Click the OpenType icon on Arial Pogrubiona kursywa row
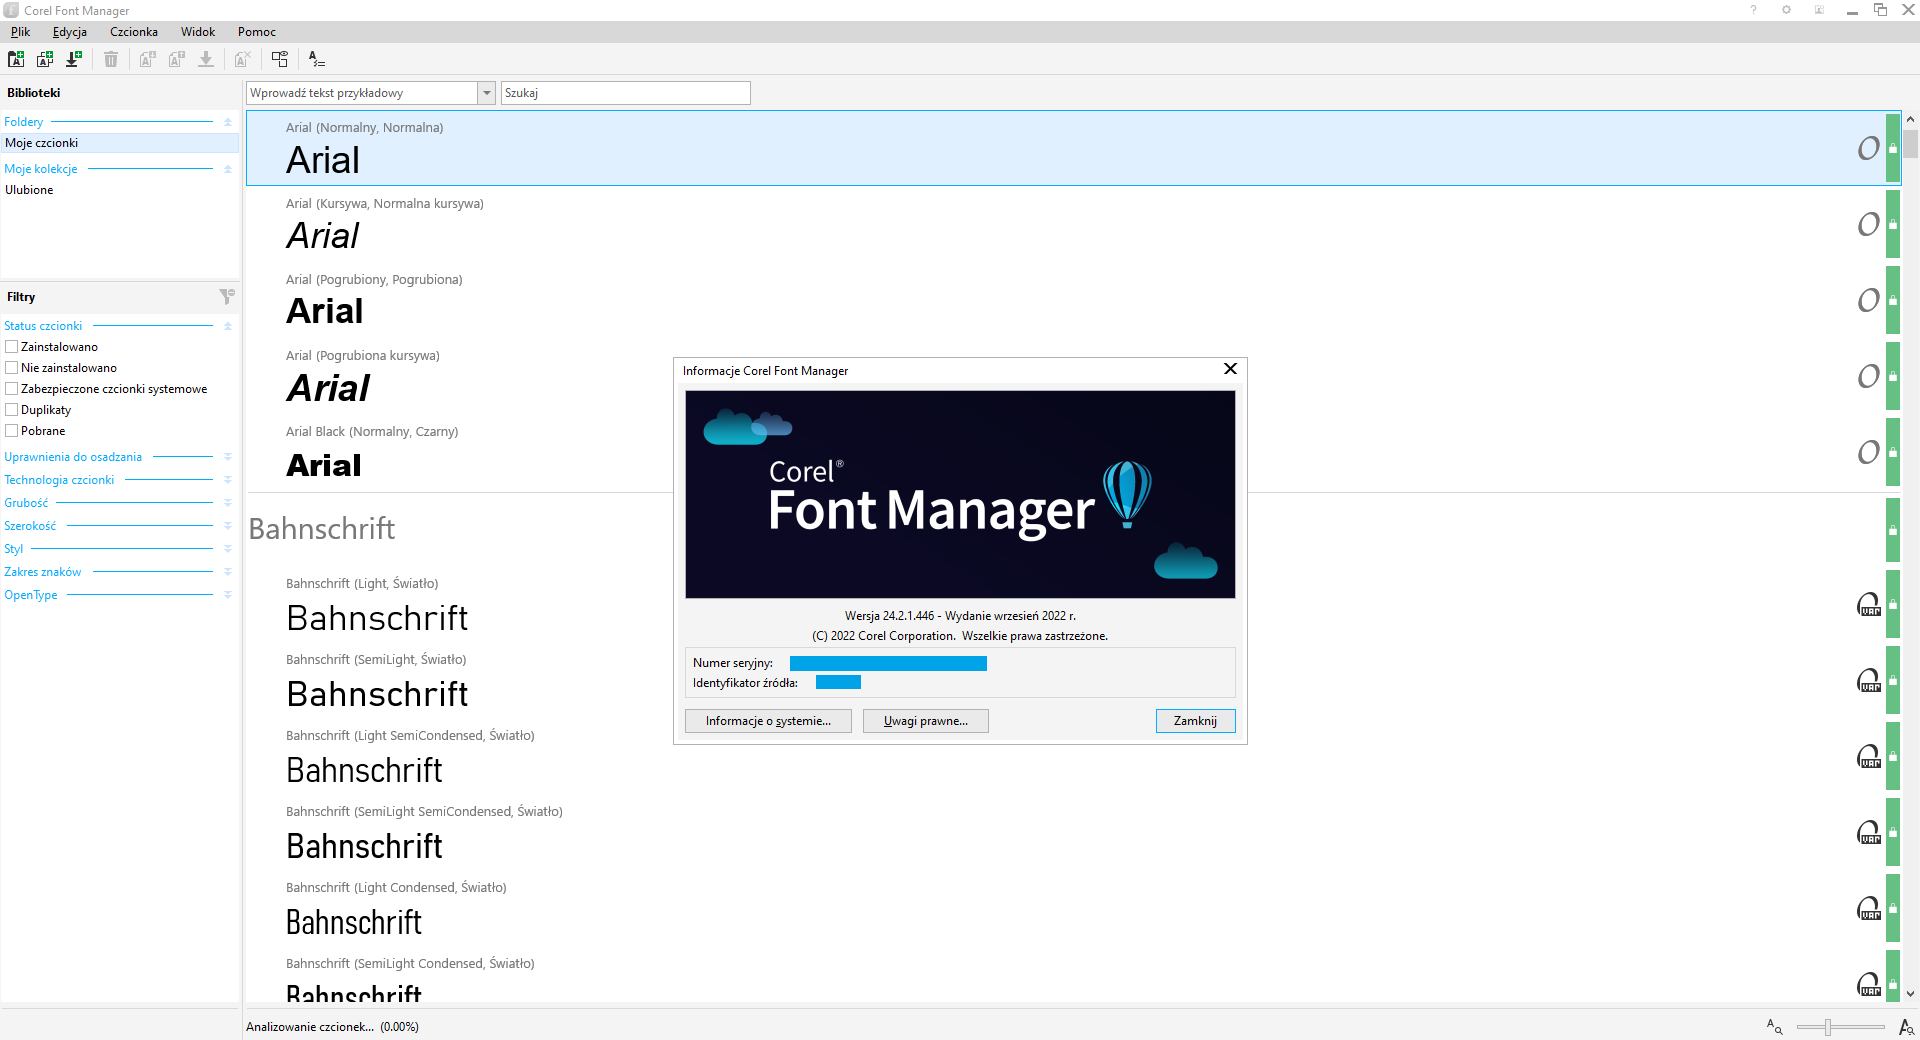The image size is (1920, 1040). (x=1868, y=377)
